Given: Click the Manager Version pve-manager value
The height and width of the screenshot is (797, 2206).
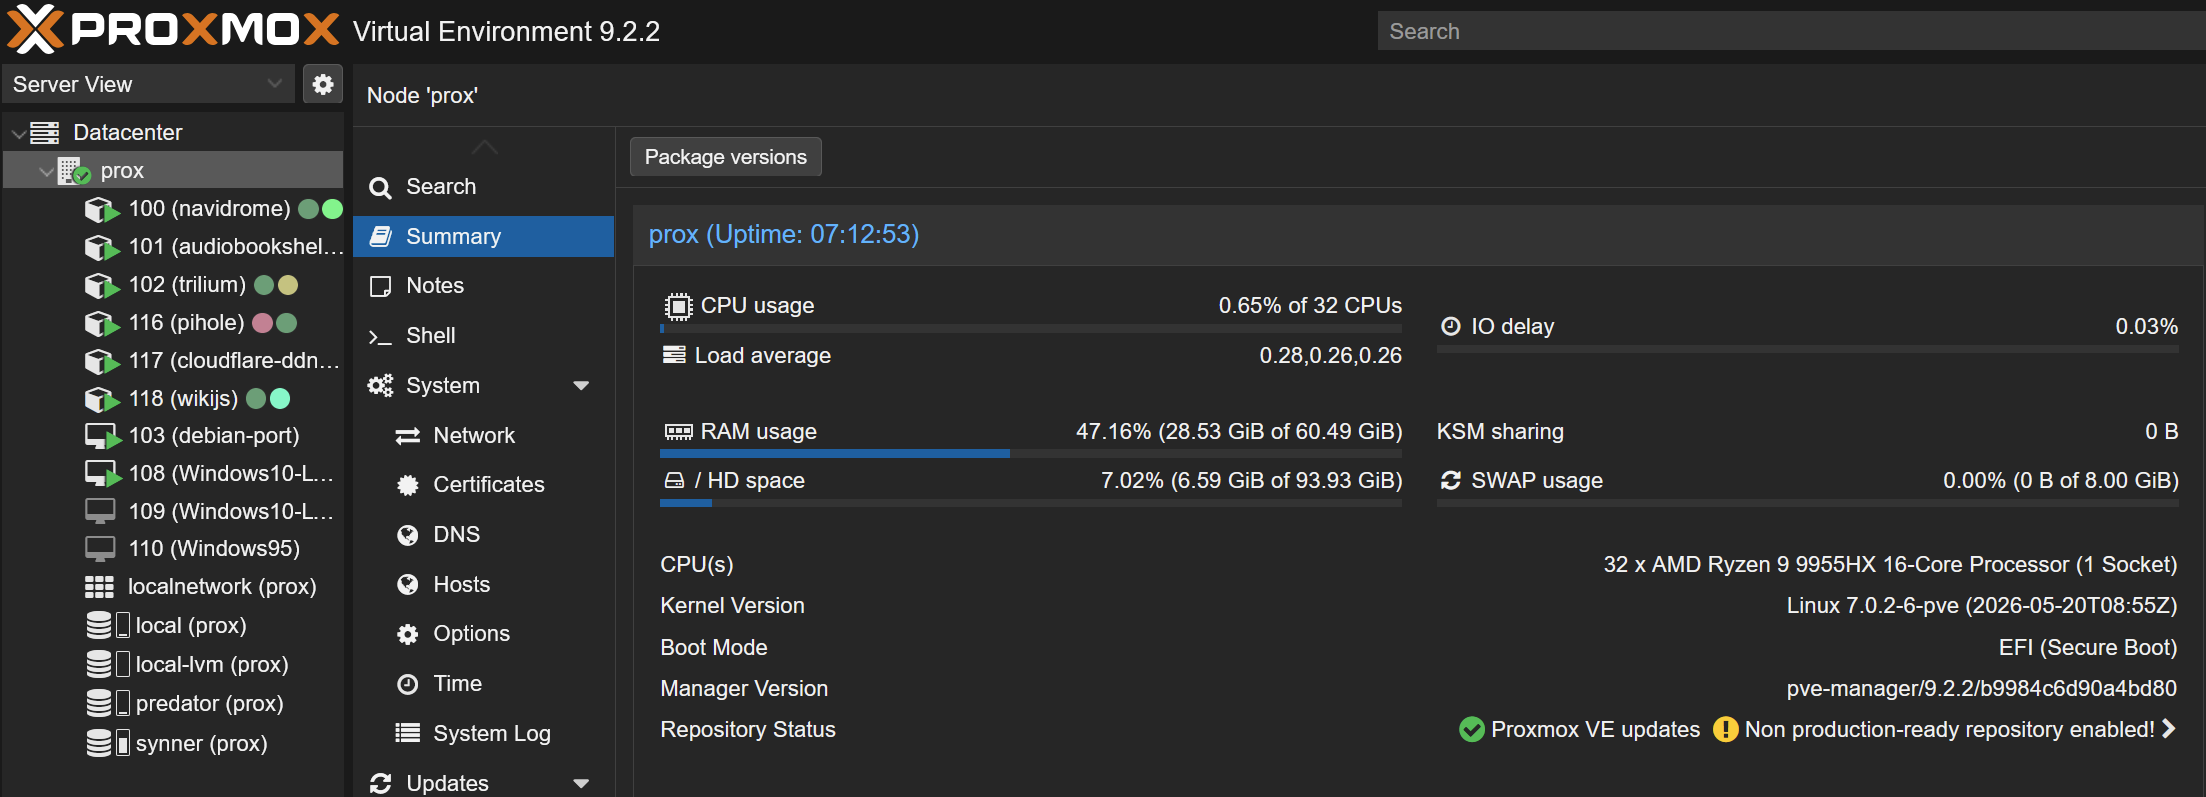Looking at the screenshot, I should [x=1981, y=689].
